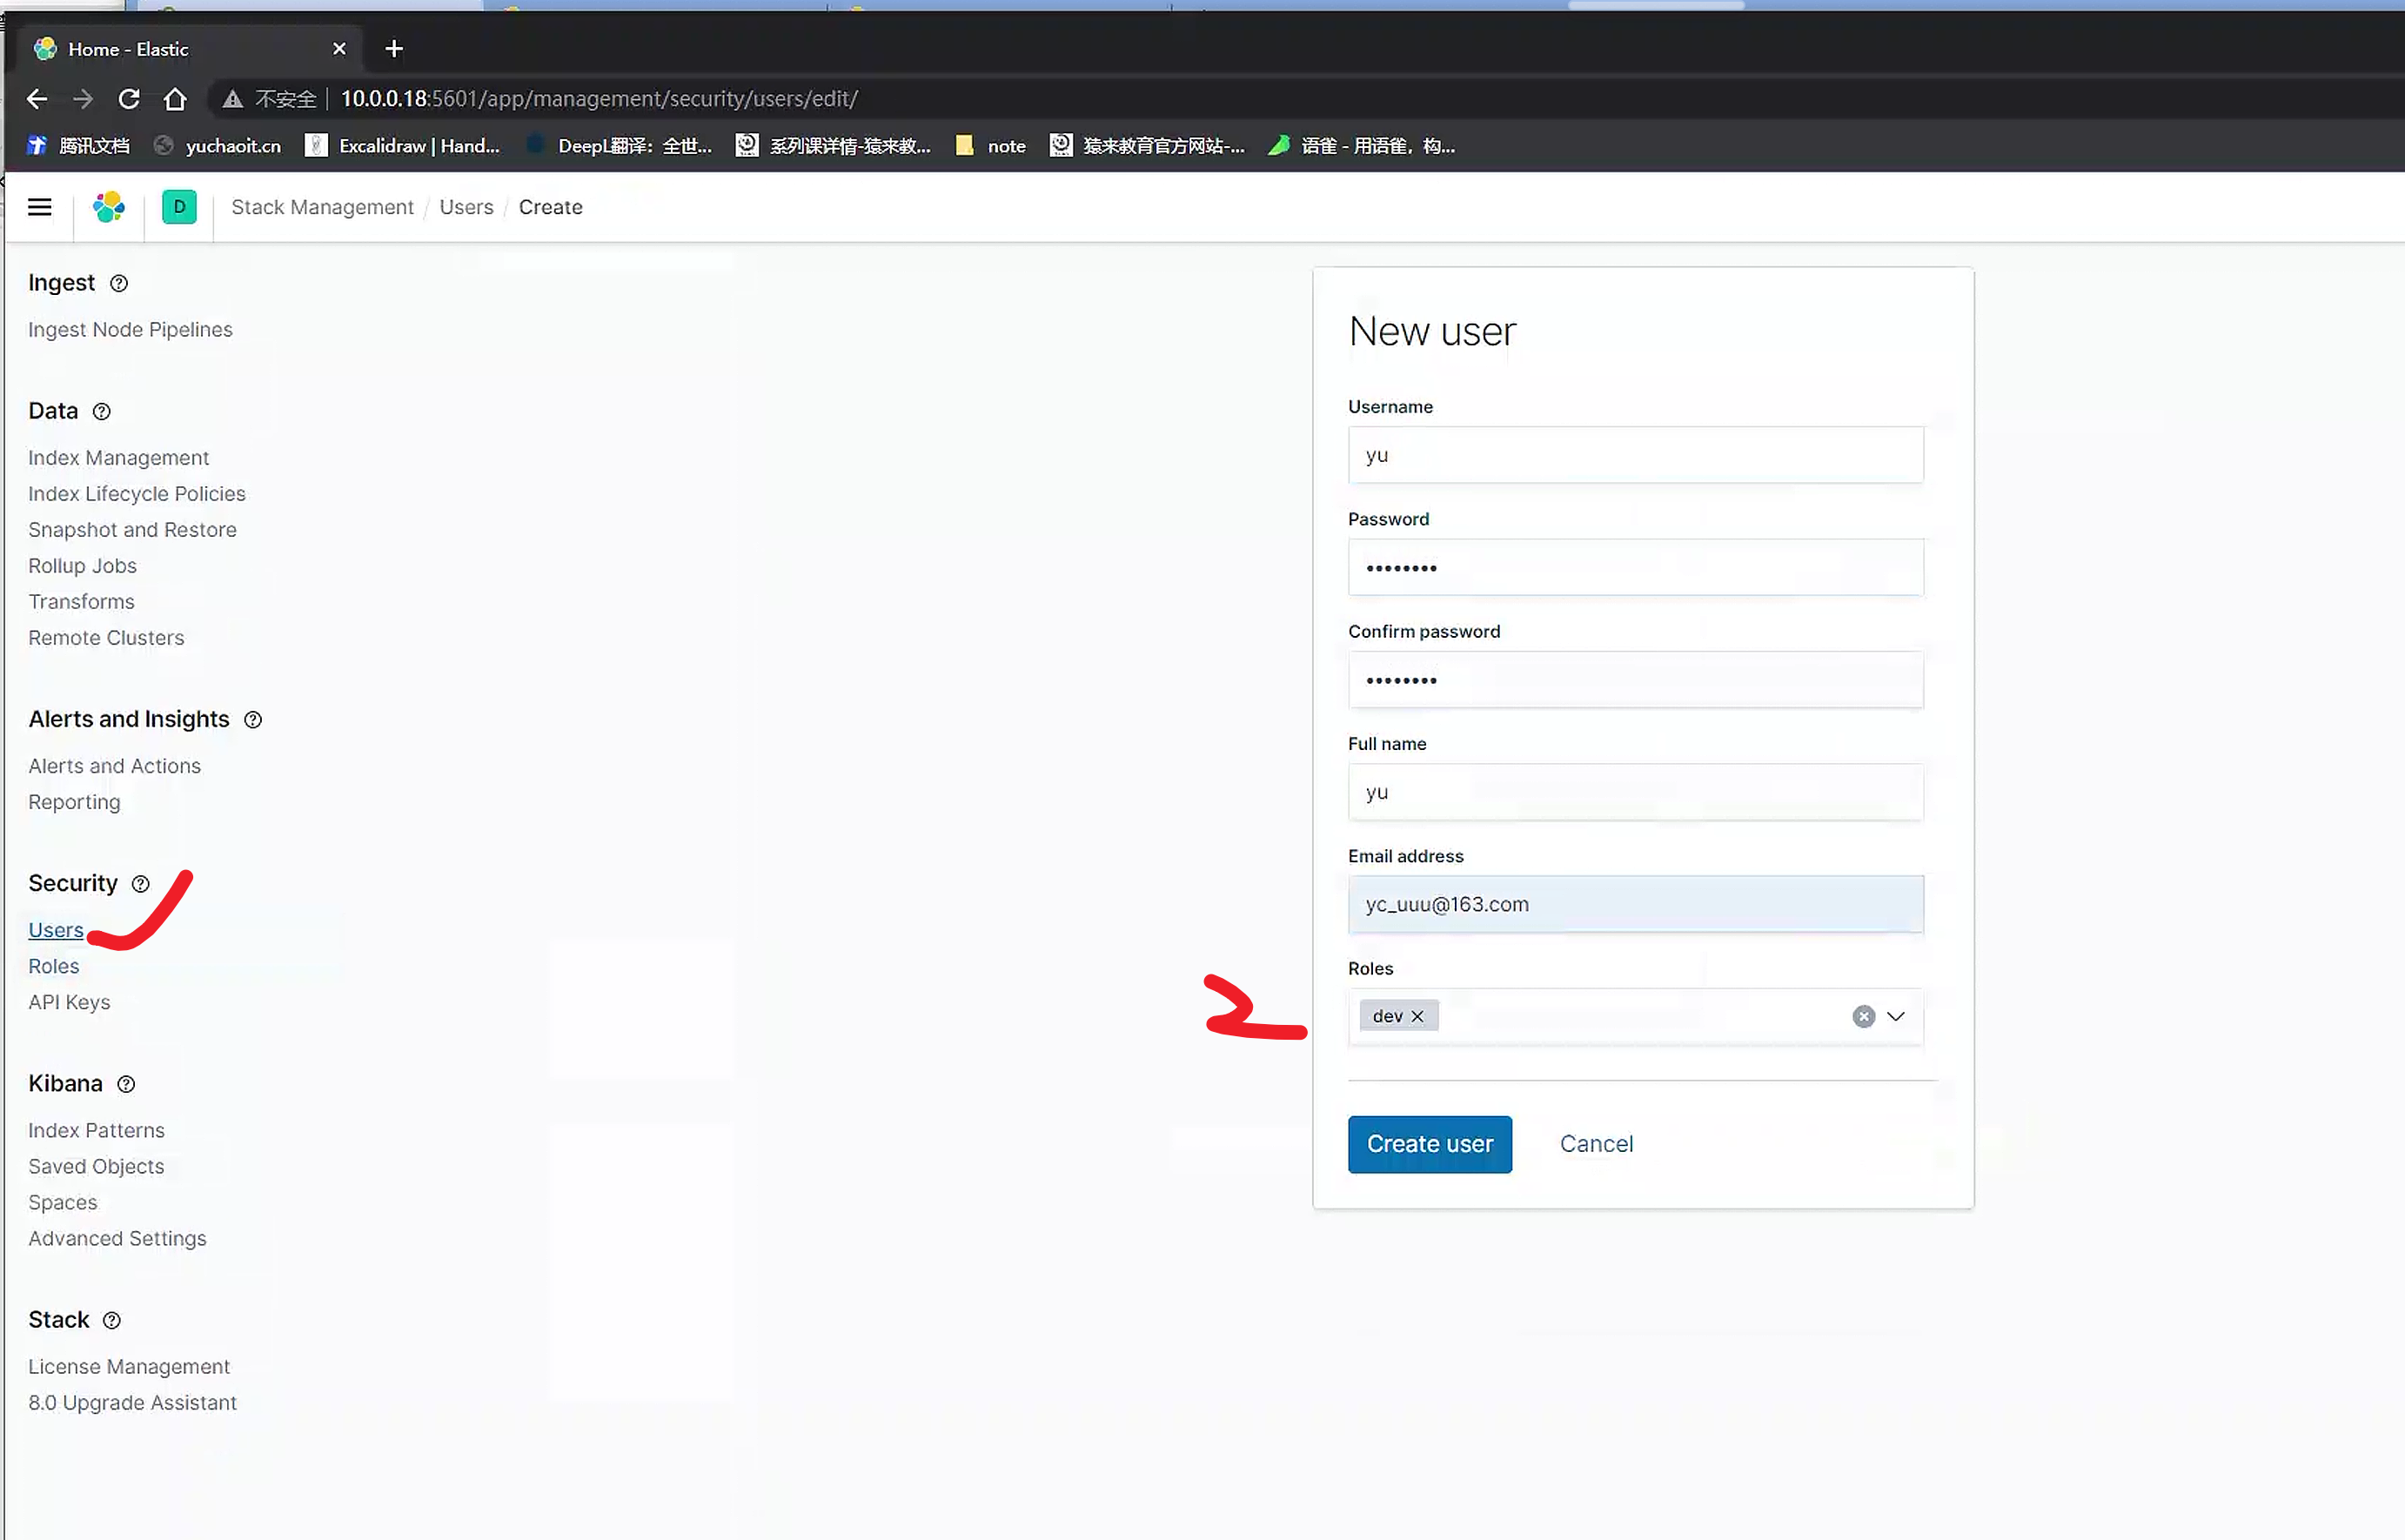
Task: Click help icon beside Ingest heading
Action: click(x=119, y=283)
